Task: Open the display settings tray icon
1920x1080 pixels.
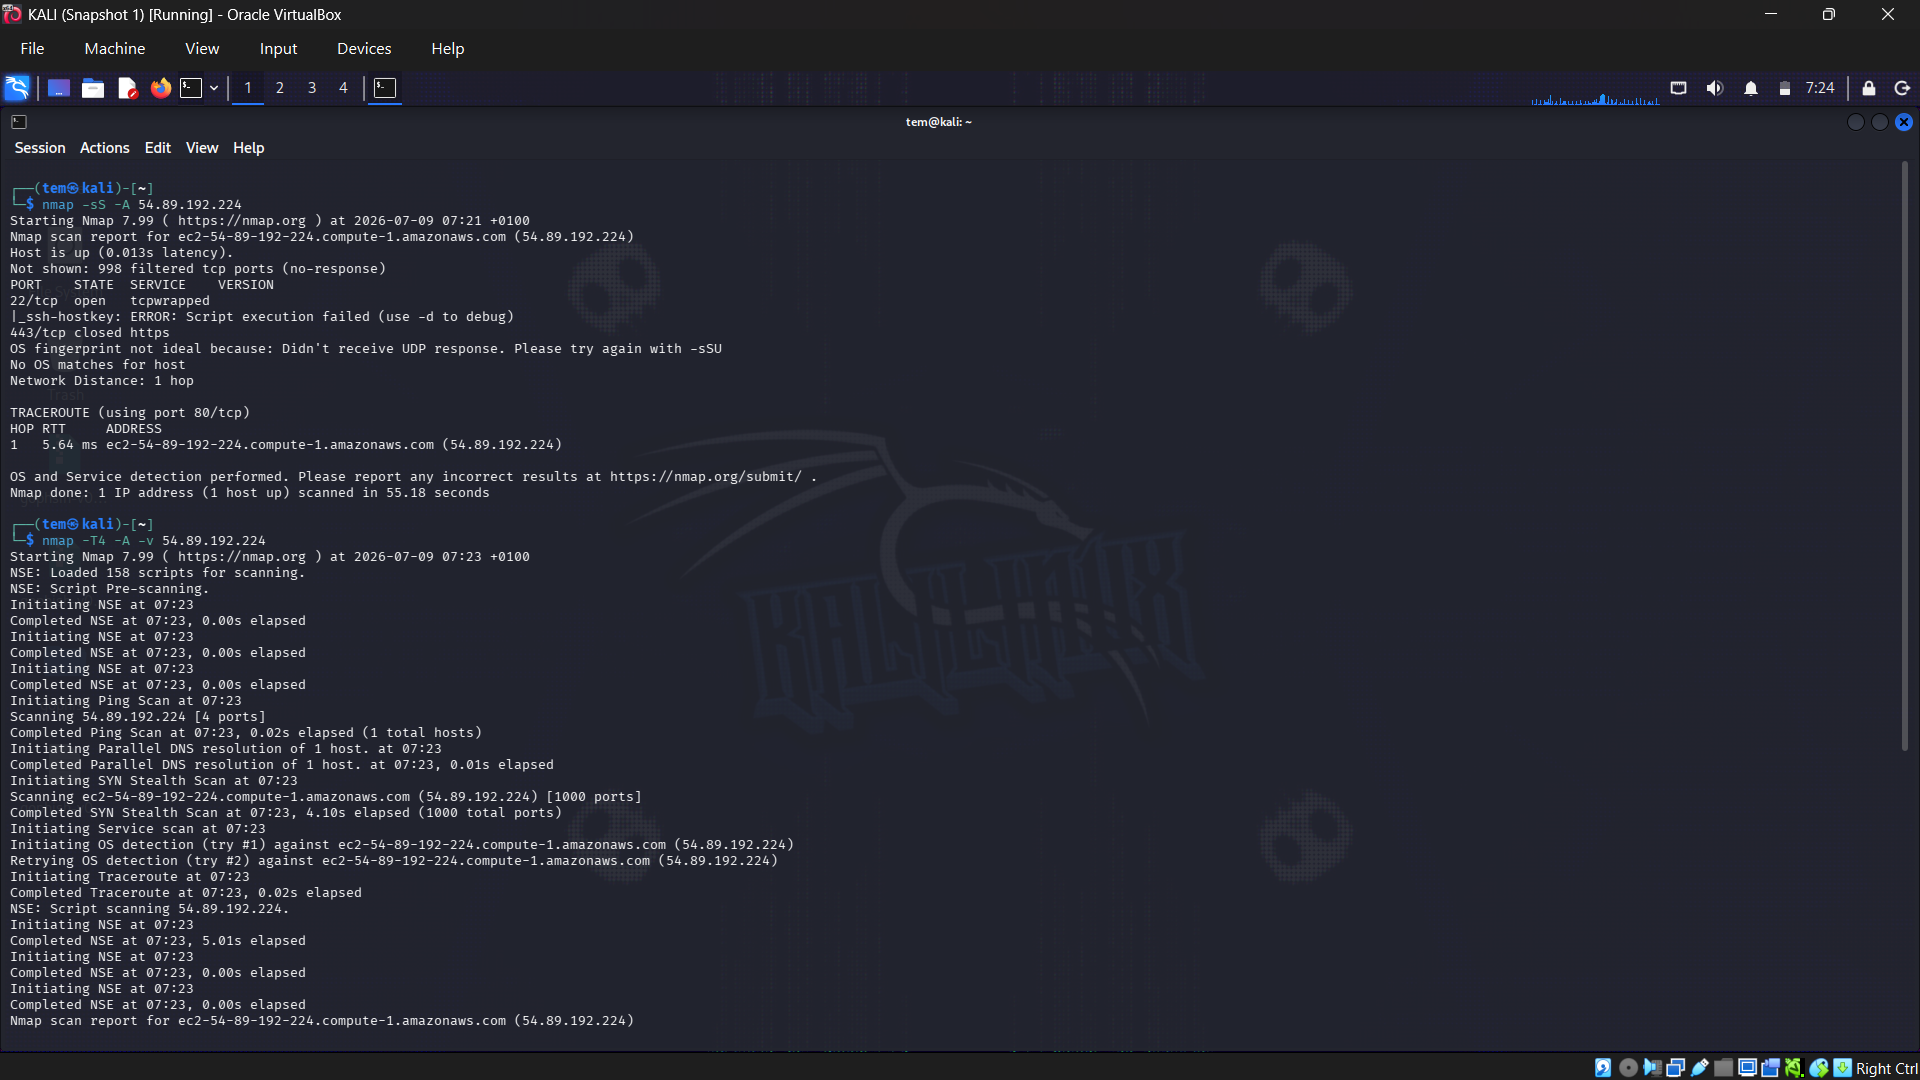Action: coord(1679,88)
